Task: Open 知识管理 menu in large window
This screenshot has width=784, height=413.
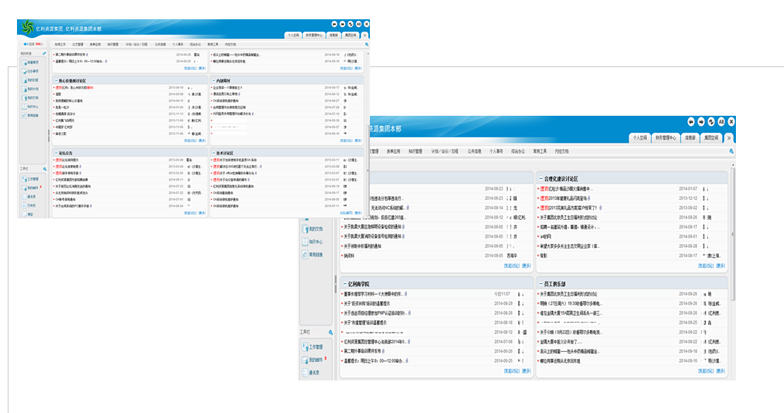Action: 415,151
